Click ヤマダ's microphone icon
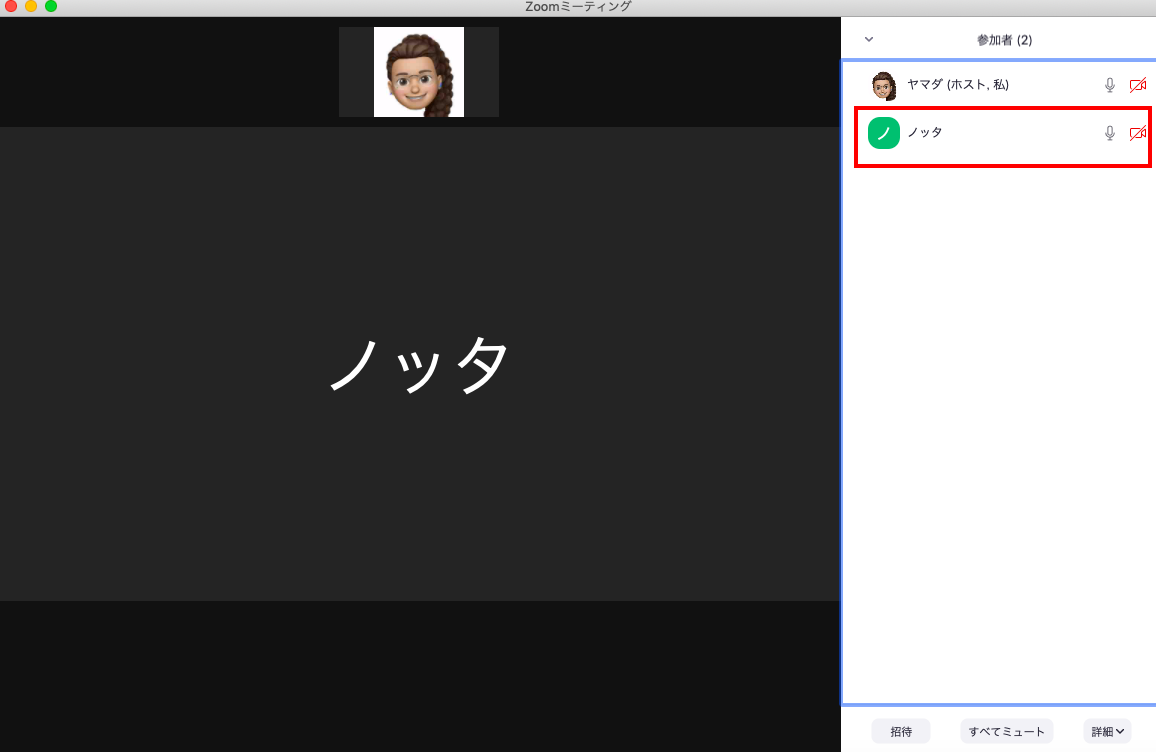This screenshot has height=752, width=1156. pos(1110,85)
